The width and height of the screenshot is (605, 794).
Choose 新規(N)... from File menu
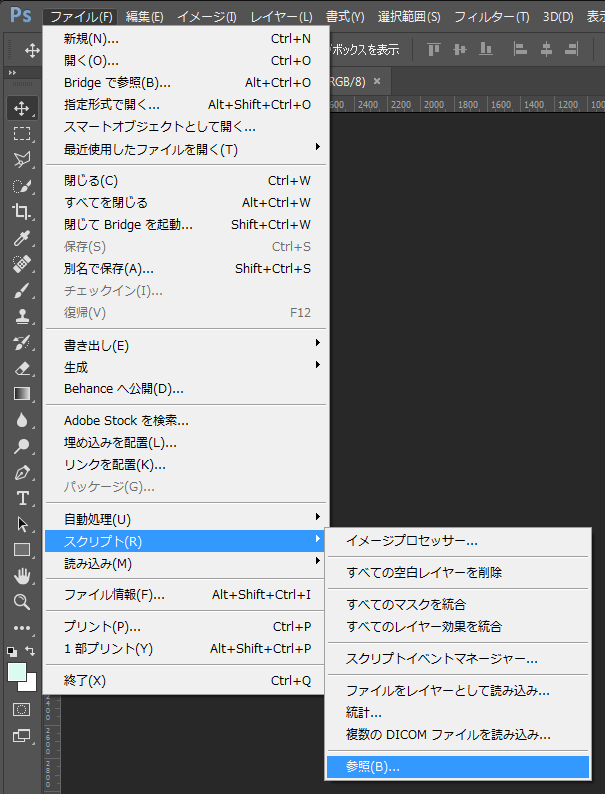pos(185,38)
